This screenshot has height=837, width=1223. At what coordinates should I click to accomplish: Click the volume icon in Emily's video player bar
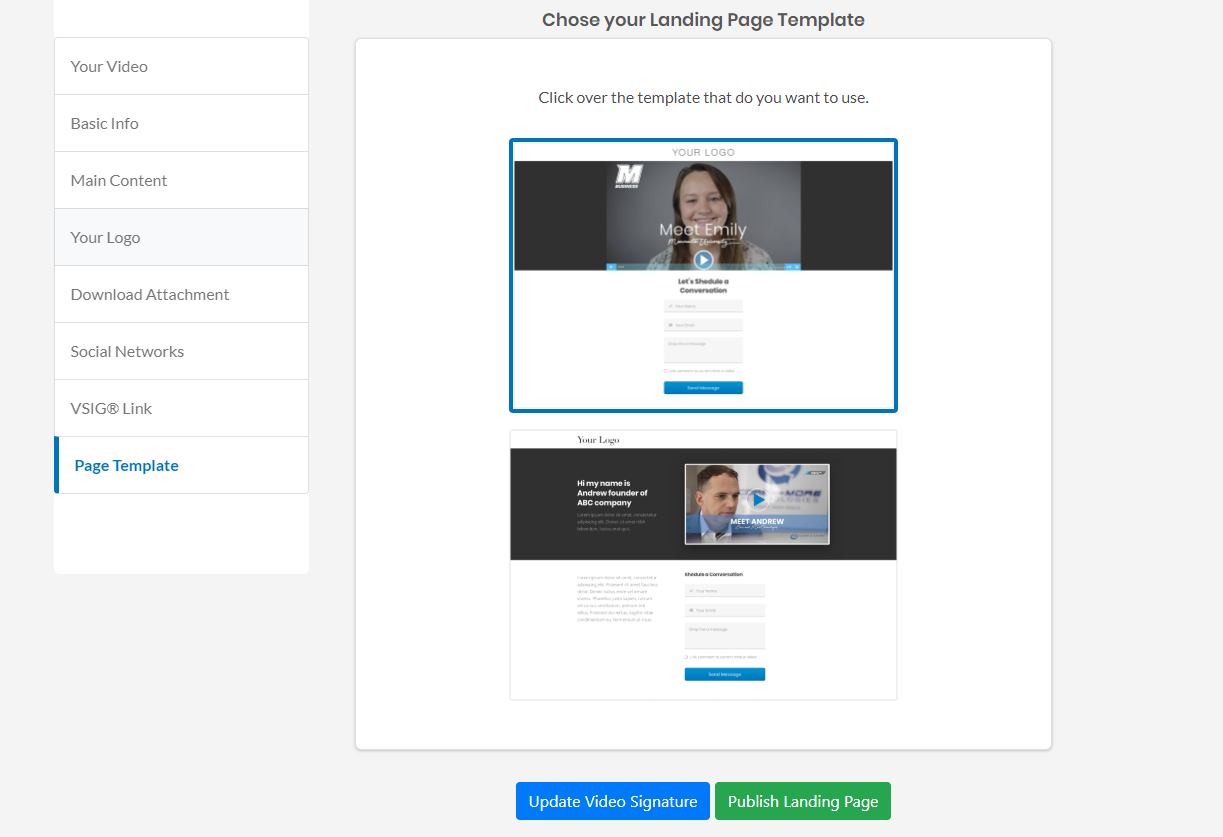click(x=789, y=267)
